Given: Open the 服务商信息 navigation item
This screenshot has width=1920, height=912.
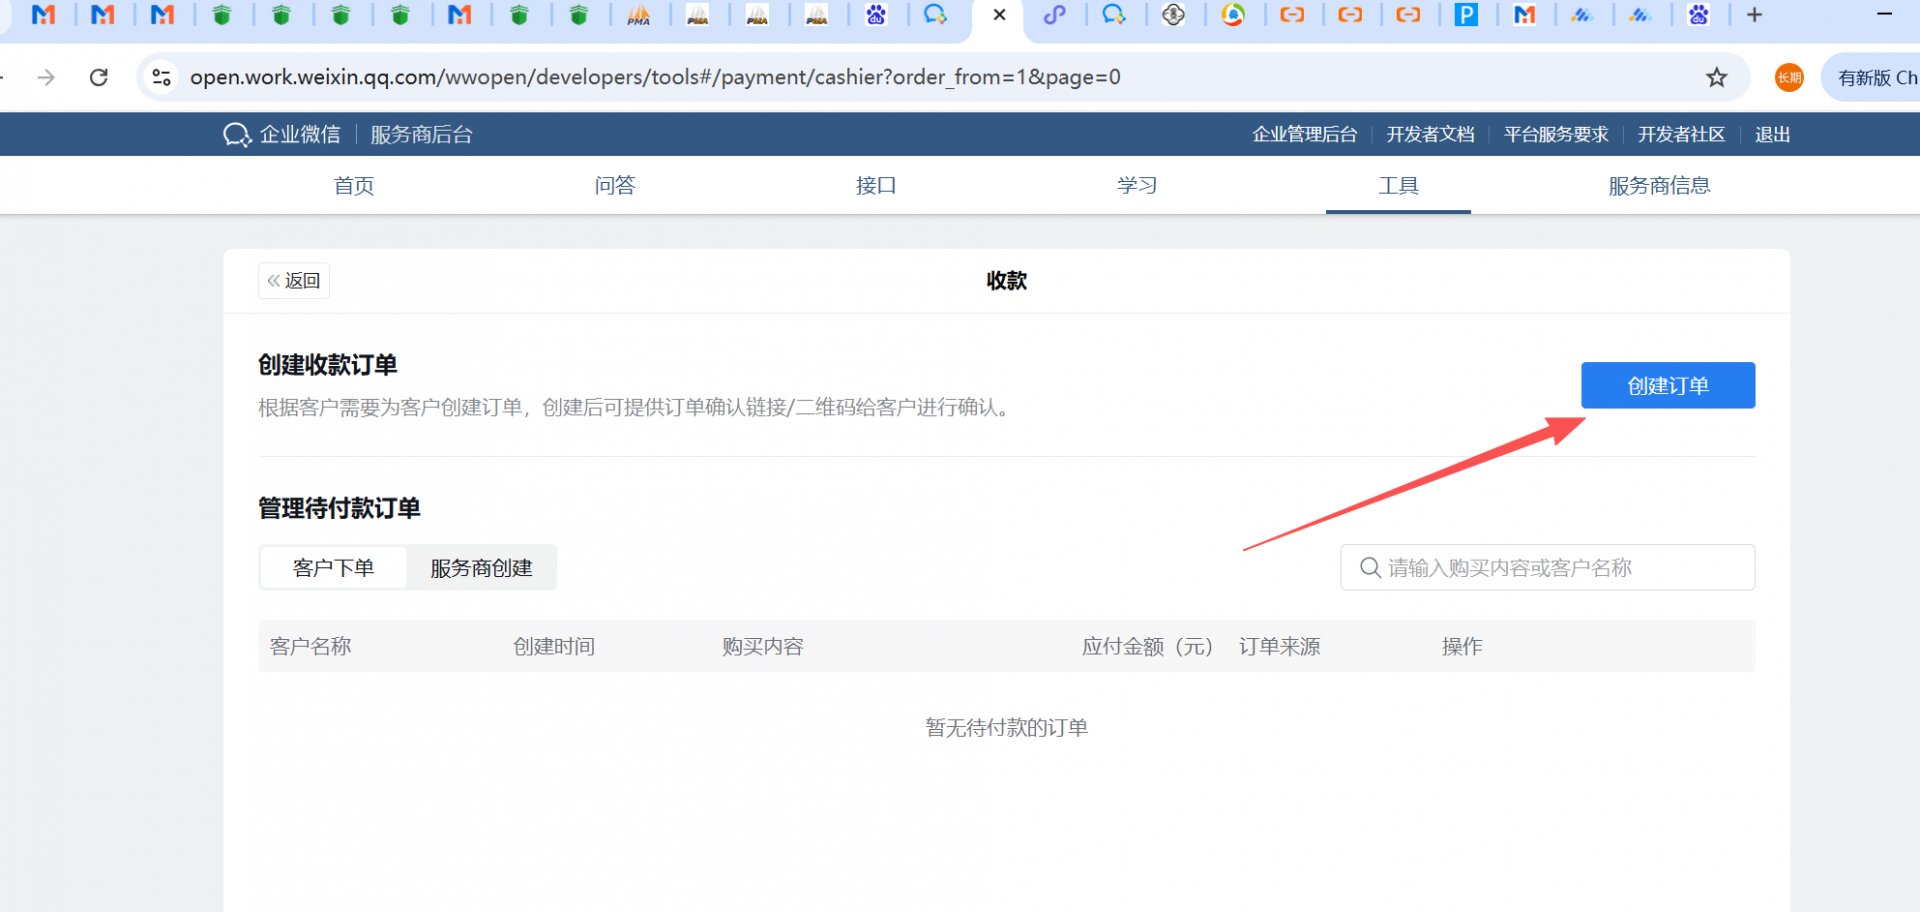Looking at the screenshot, I should coord(1659,186).
